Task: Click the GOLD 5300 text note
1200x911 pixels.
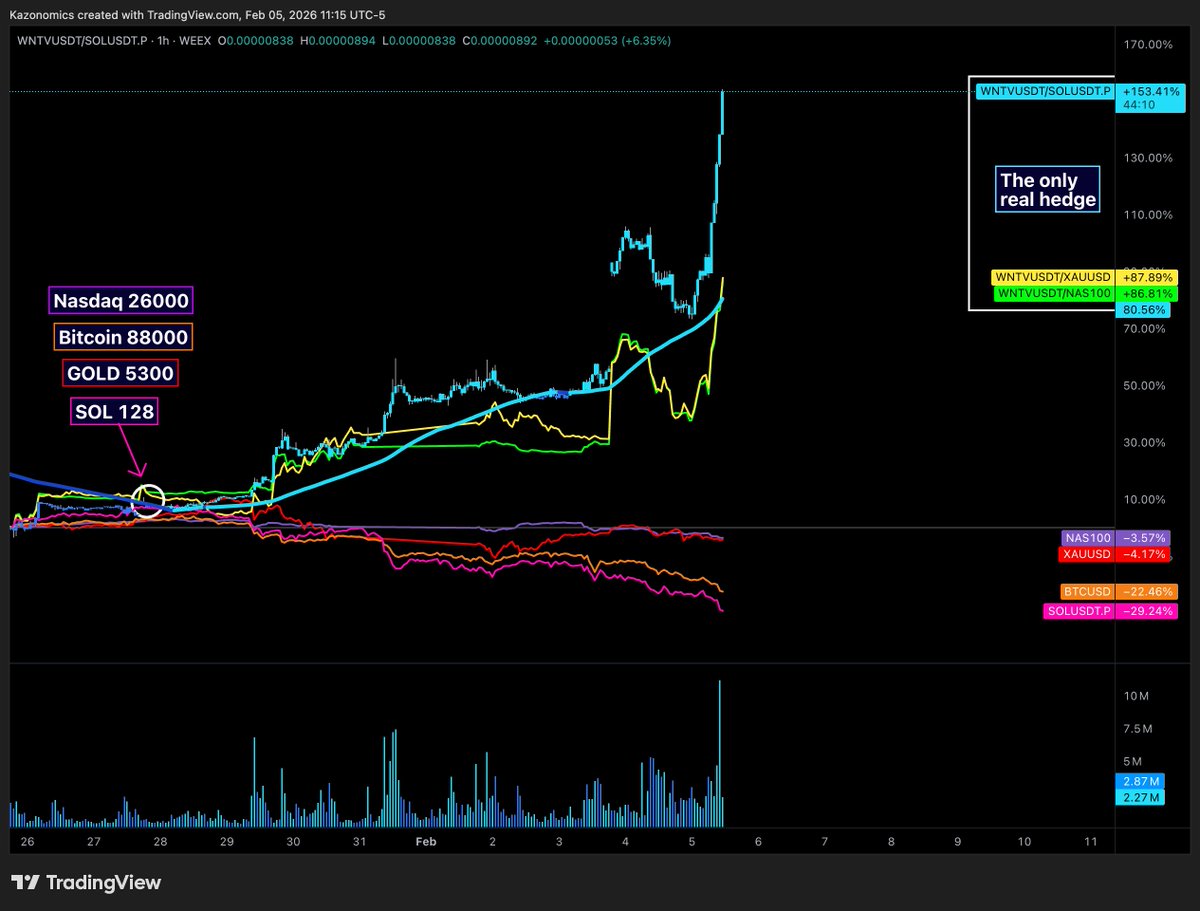Action: point(120,374)
